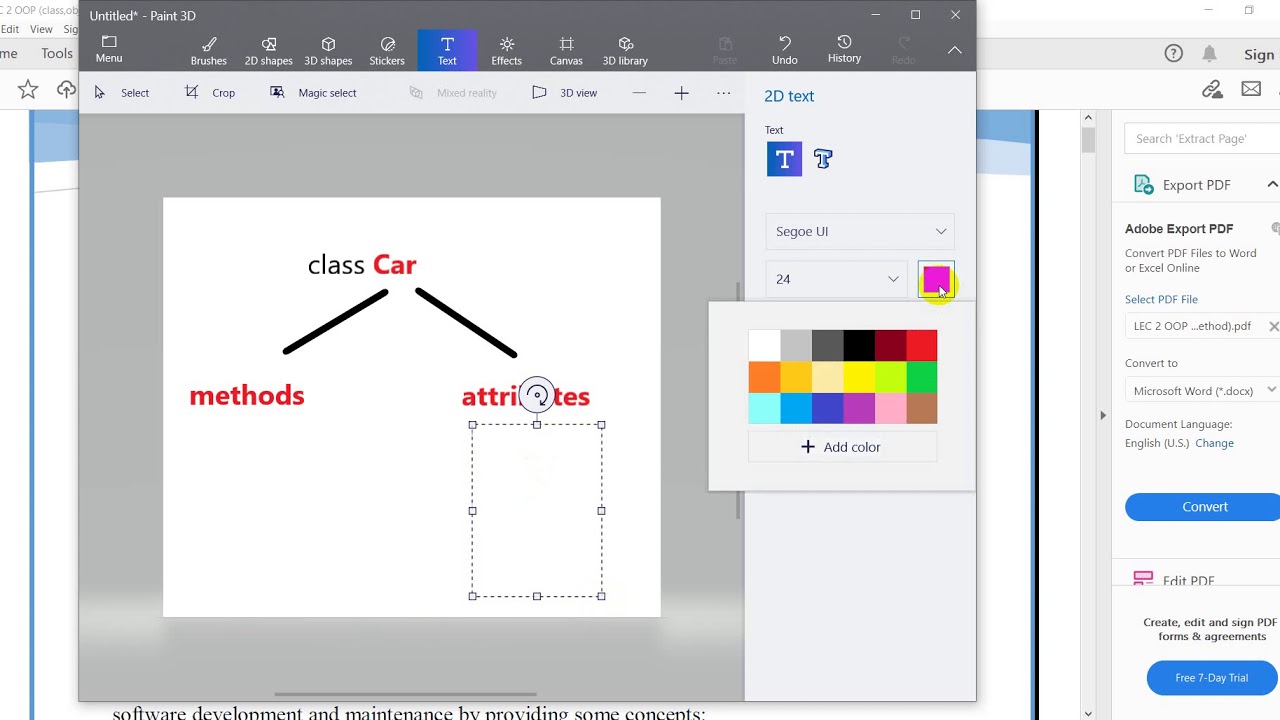Open the Stickers tool
1280x720 pixels.
(387, 50)
